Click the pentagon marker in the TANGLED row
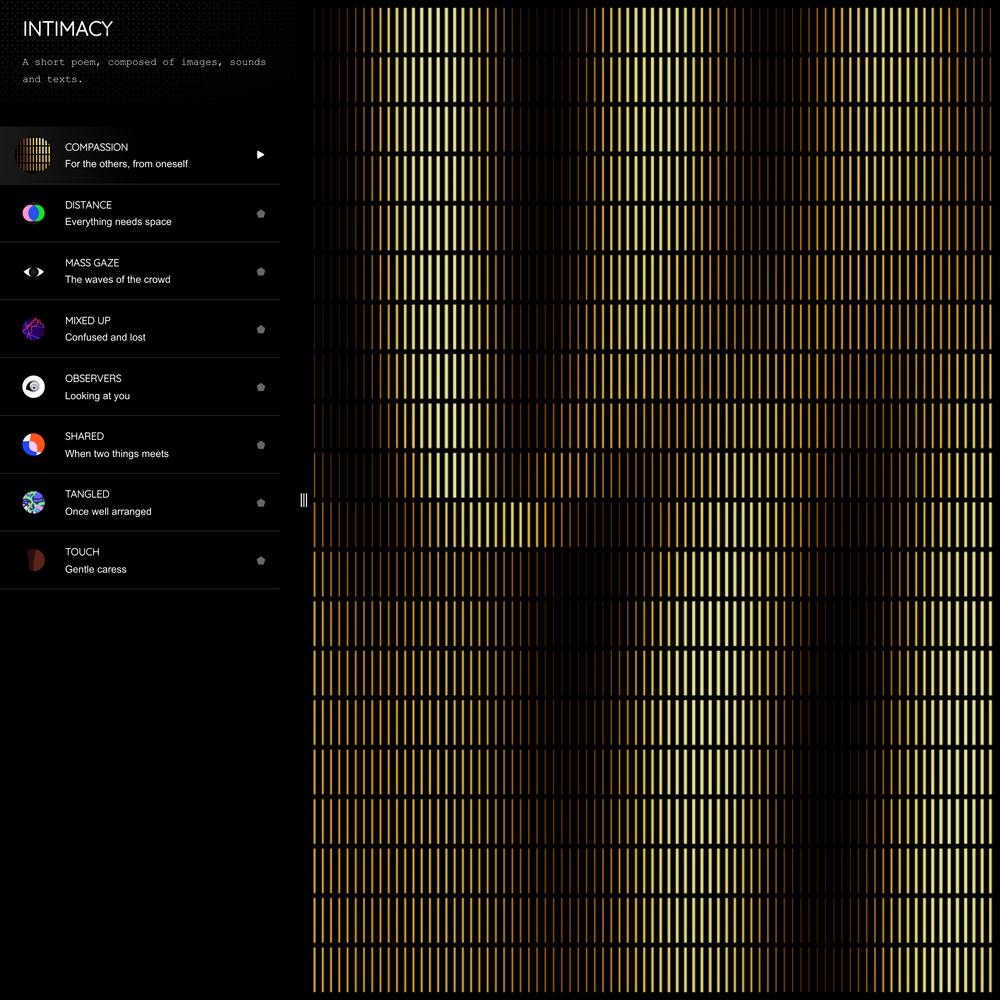 coord(261,503)
